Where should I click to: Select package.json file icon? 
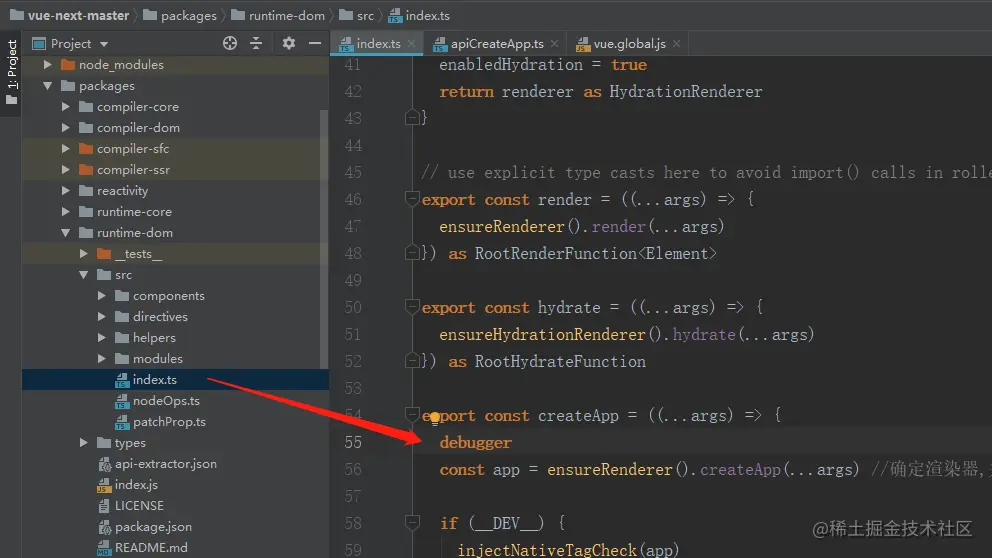point(104,527)
